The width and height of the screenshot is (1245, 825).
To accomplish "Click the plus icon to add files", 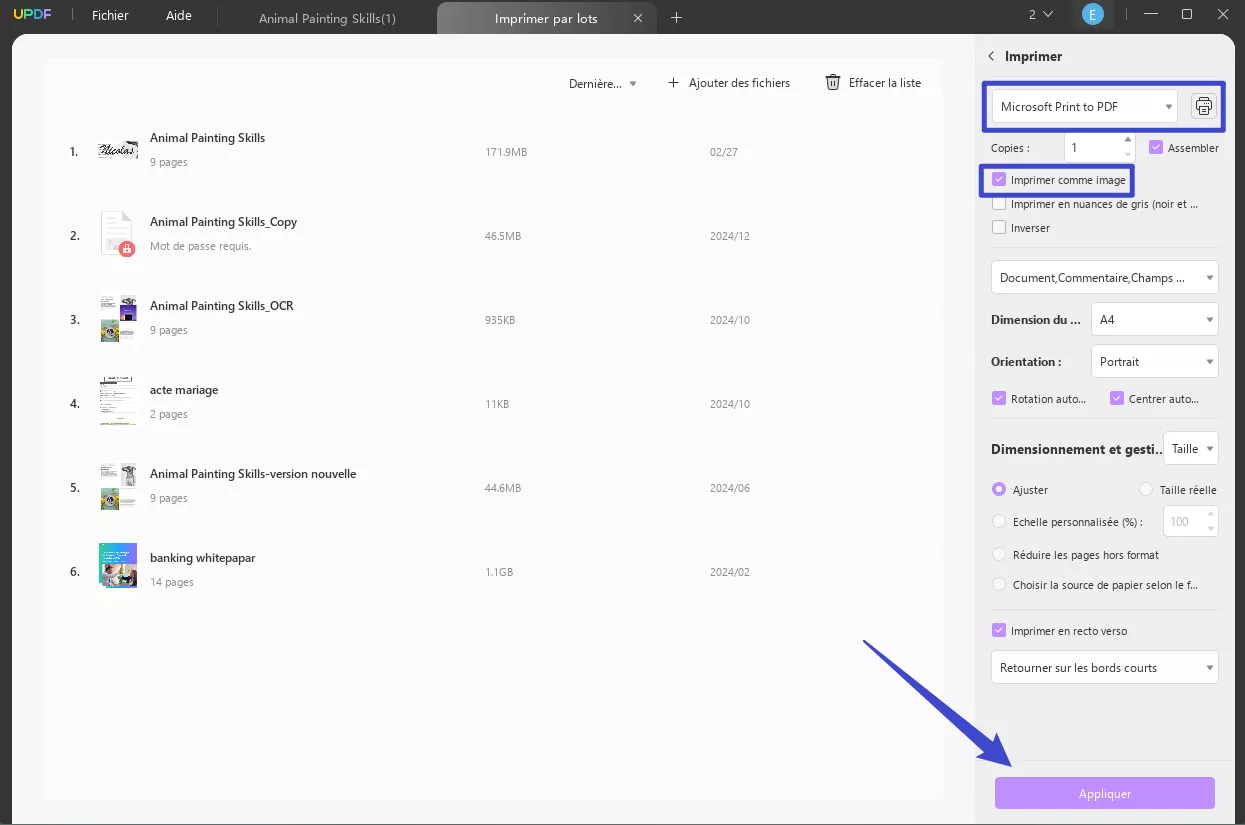I will pos(673,83).
